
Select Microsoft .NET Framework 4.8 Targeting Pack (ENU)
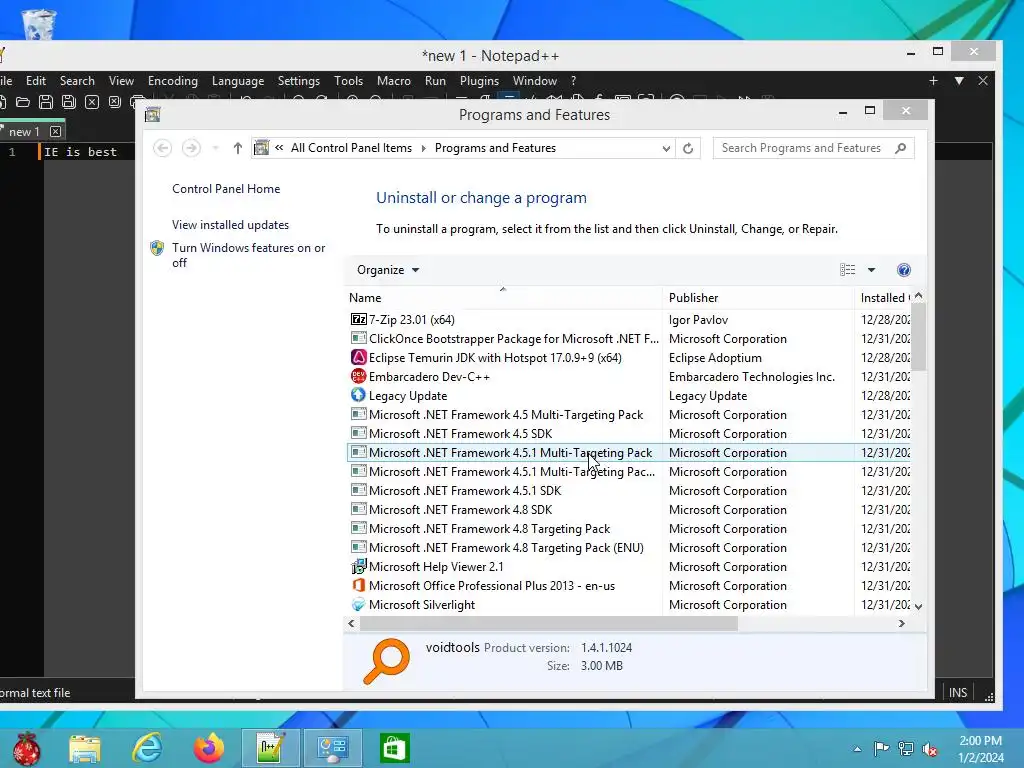coord(628,547)
